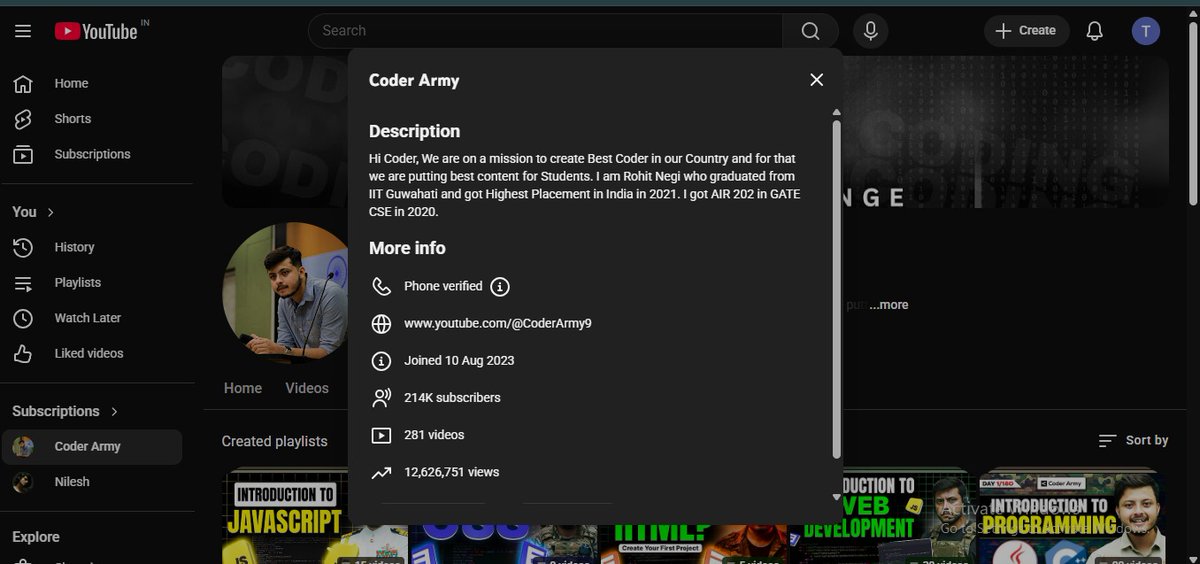This screenshot has height=564, width=1200.
Task: Click the '281 videos' text
Action: click(434, 435)
